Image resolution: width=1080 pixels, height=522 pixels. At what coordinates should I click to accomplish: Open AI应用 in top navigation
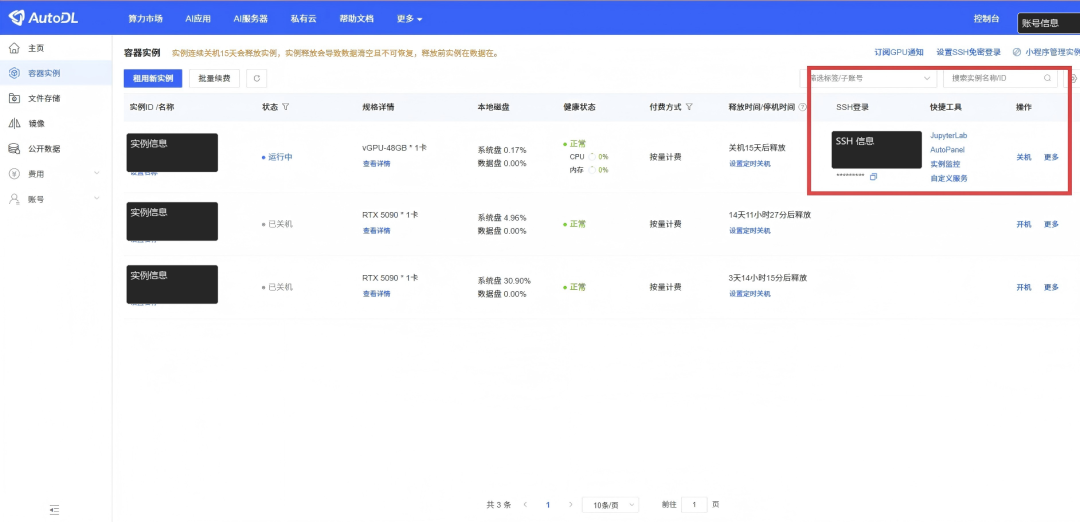pyautogui.click(x=198, y=19)
